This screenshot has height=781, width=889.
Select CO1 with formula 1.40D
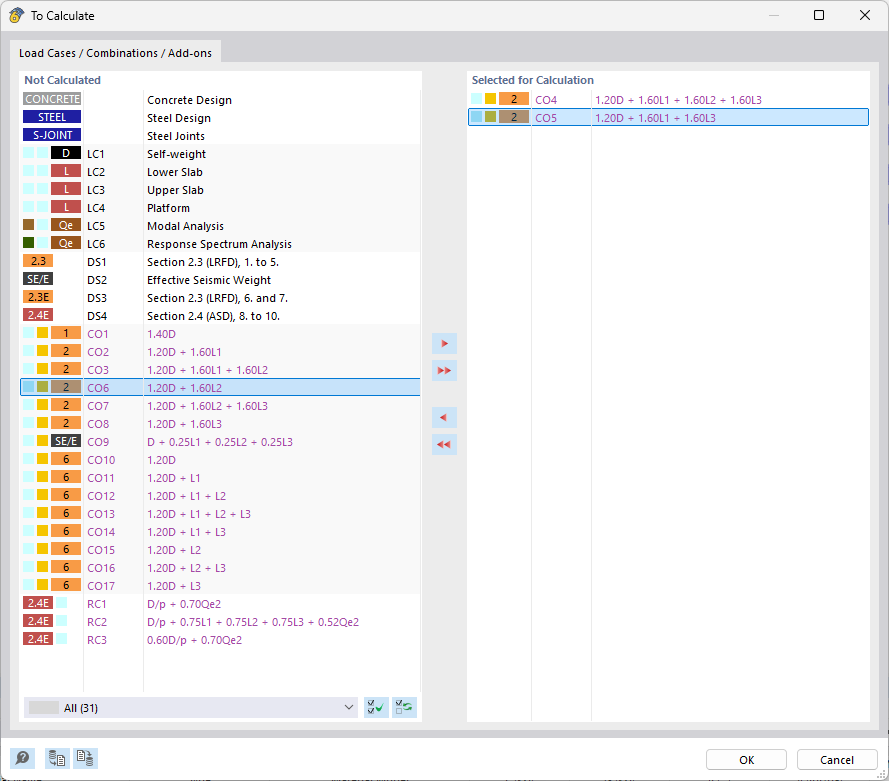221,334
